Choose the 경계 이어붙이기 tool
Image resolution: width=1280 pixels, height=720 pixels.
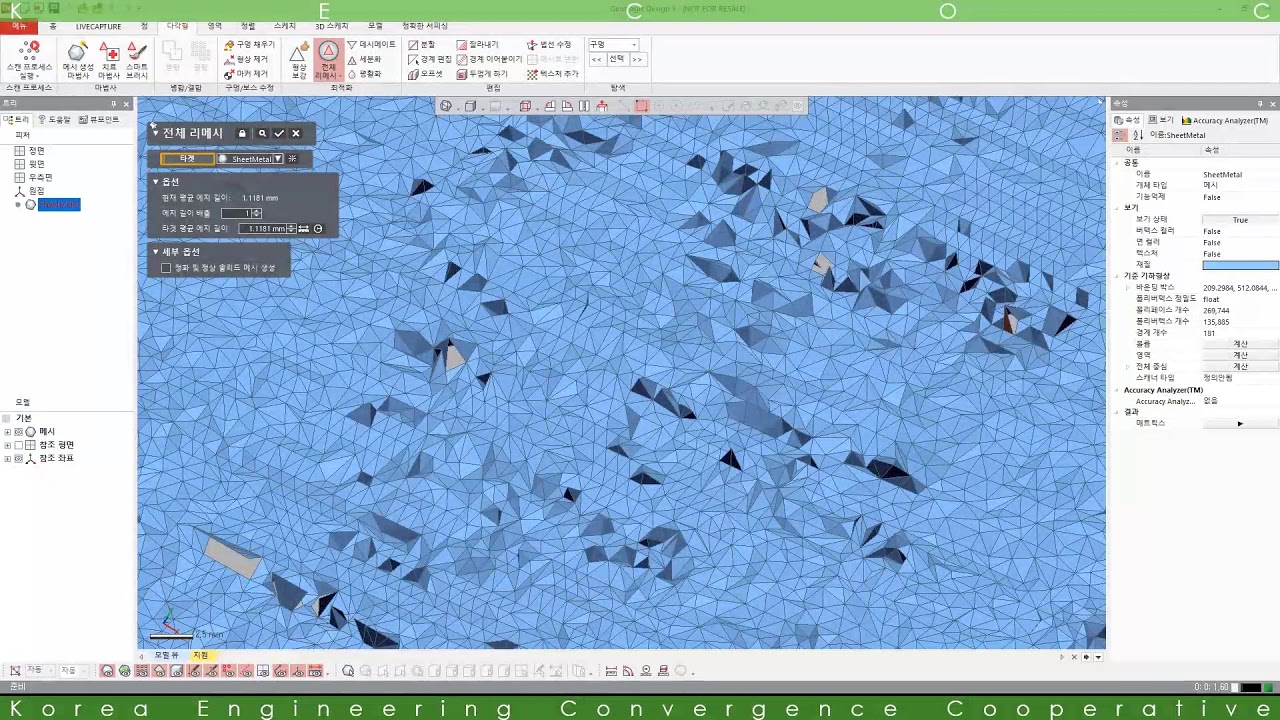tap(489, 59)
